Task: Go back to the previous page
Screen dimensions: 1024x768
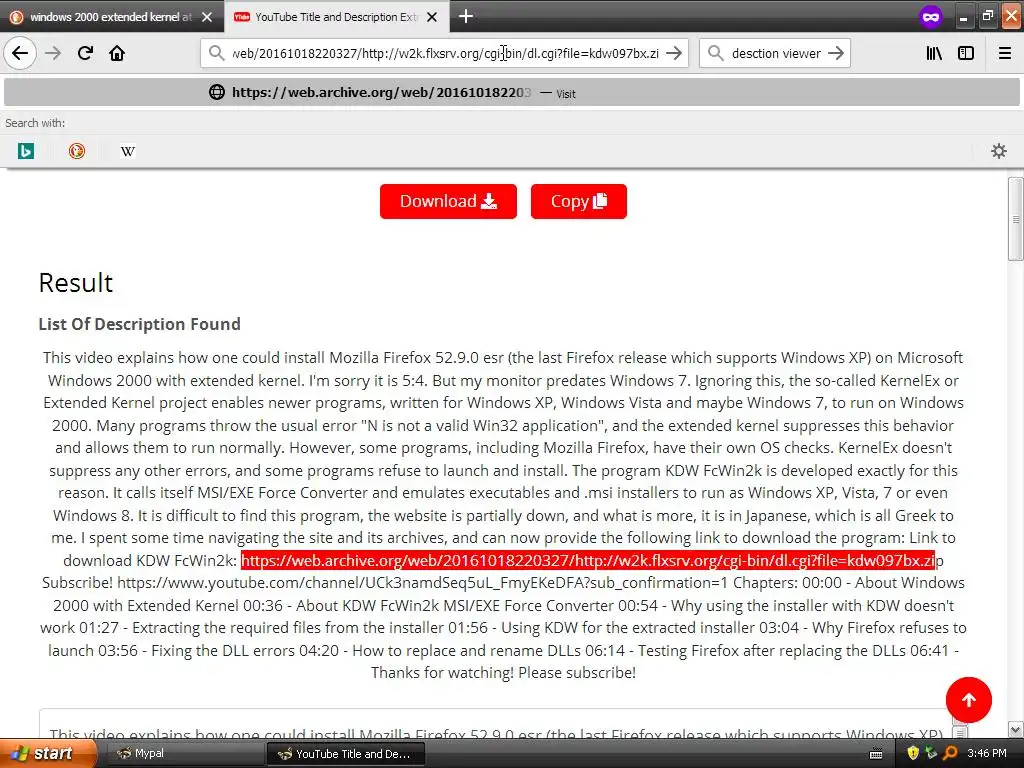Action: click(x=20, y=53)
